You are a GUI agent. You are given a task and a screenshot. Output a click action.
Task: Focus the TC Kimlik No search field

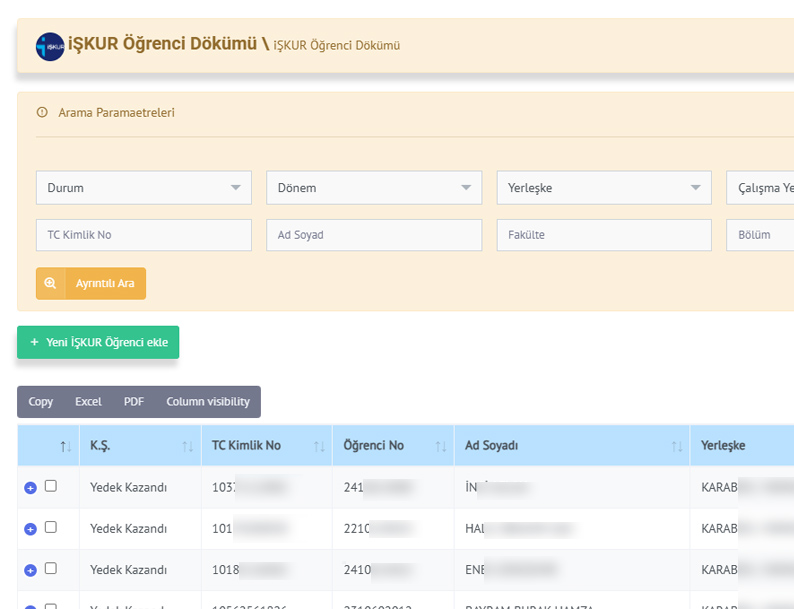[144, 235]
